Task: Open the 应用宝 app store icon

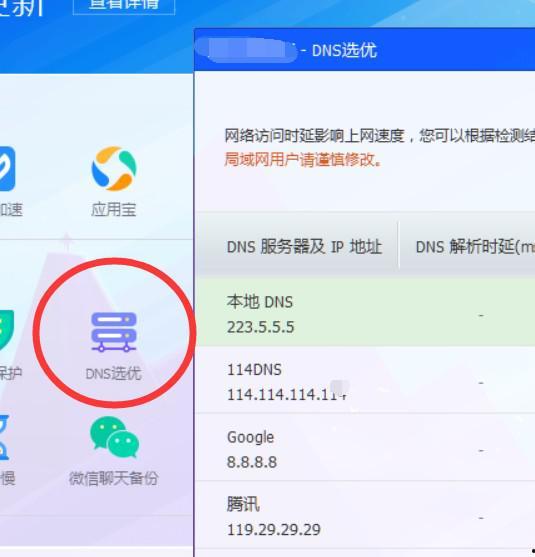Action: pos(114,169)
